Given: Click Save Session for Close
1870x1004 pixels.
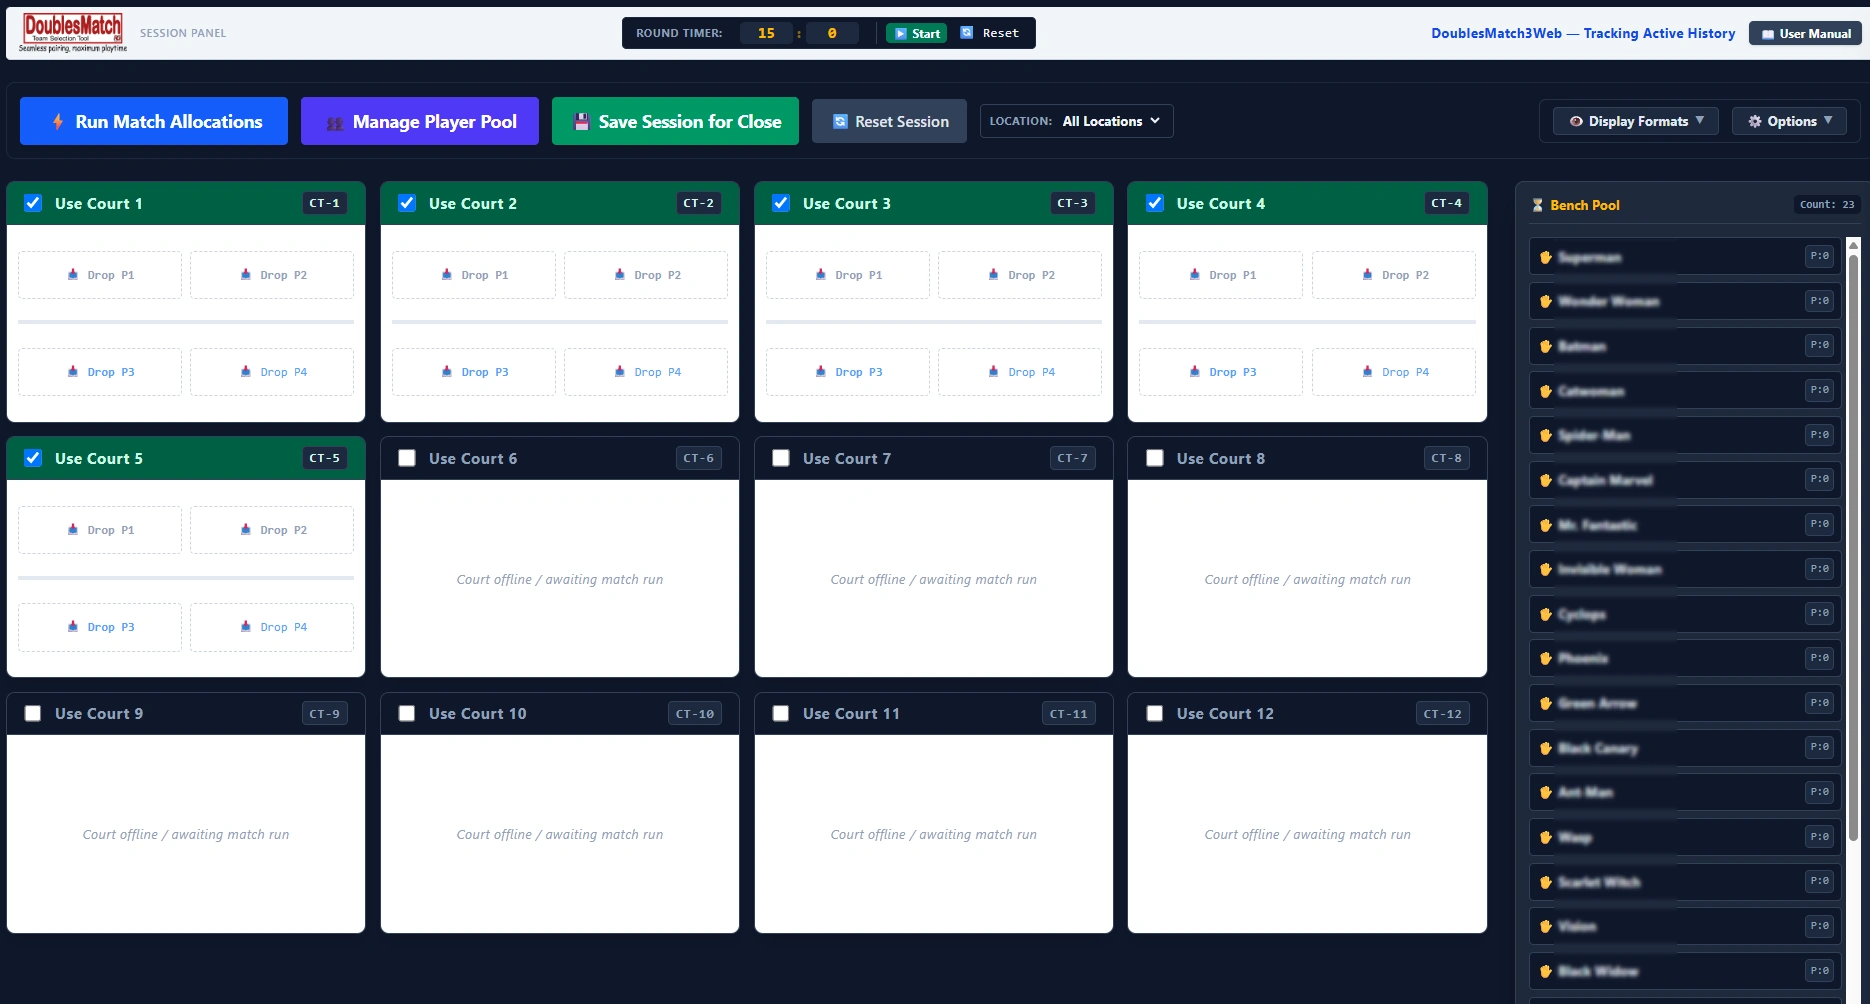Looking at the screenshot, I should [675, 121].
